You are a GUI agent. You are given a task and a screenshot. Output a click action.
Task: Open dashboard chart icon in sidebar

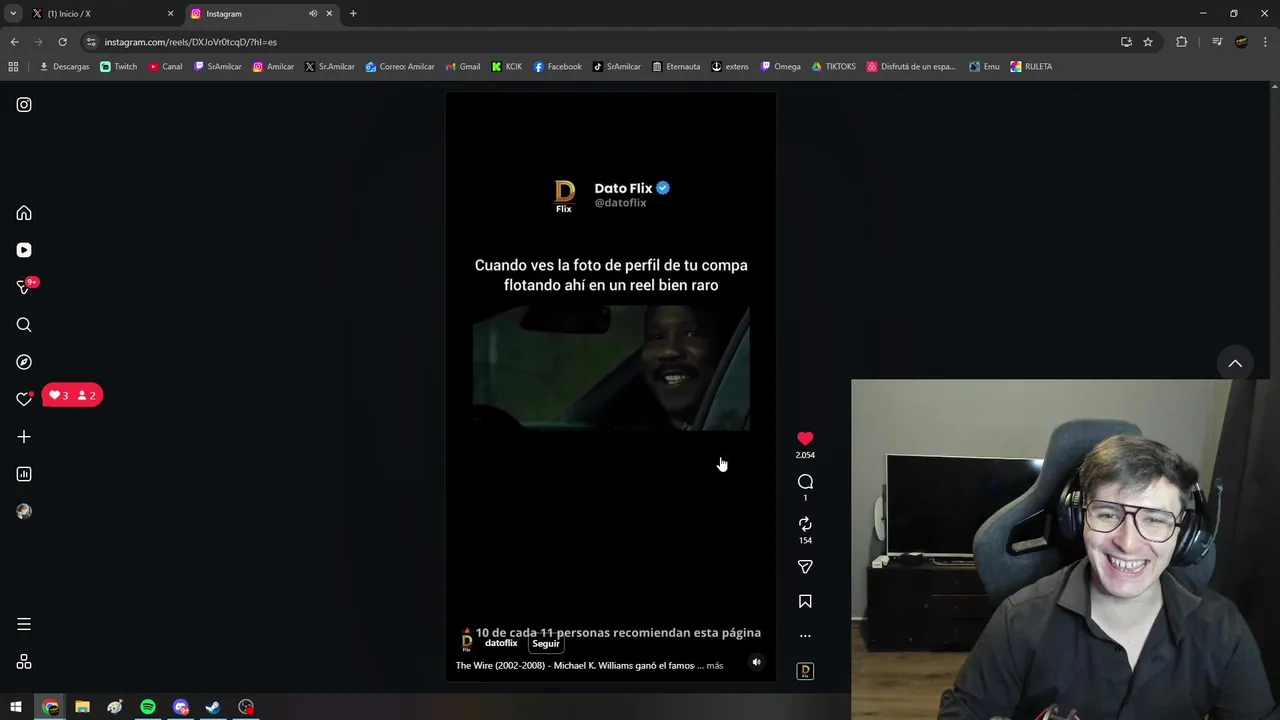point(24,474)
